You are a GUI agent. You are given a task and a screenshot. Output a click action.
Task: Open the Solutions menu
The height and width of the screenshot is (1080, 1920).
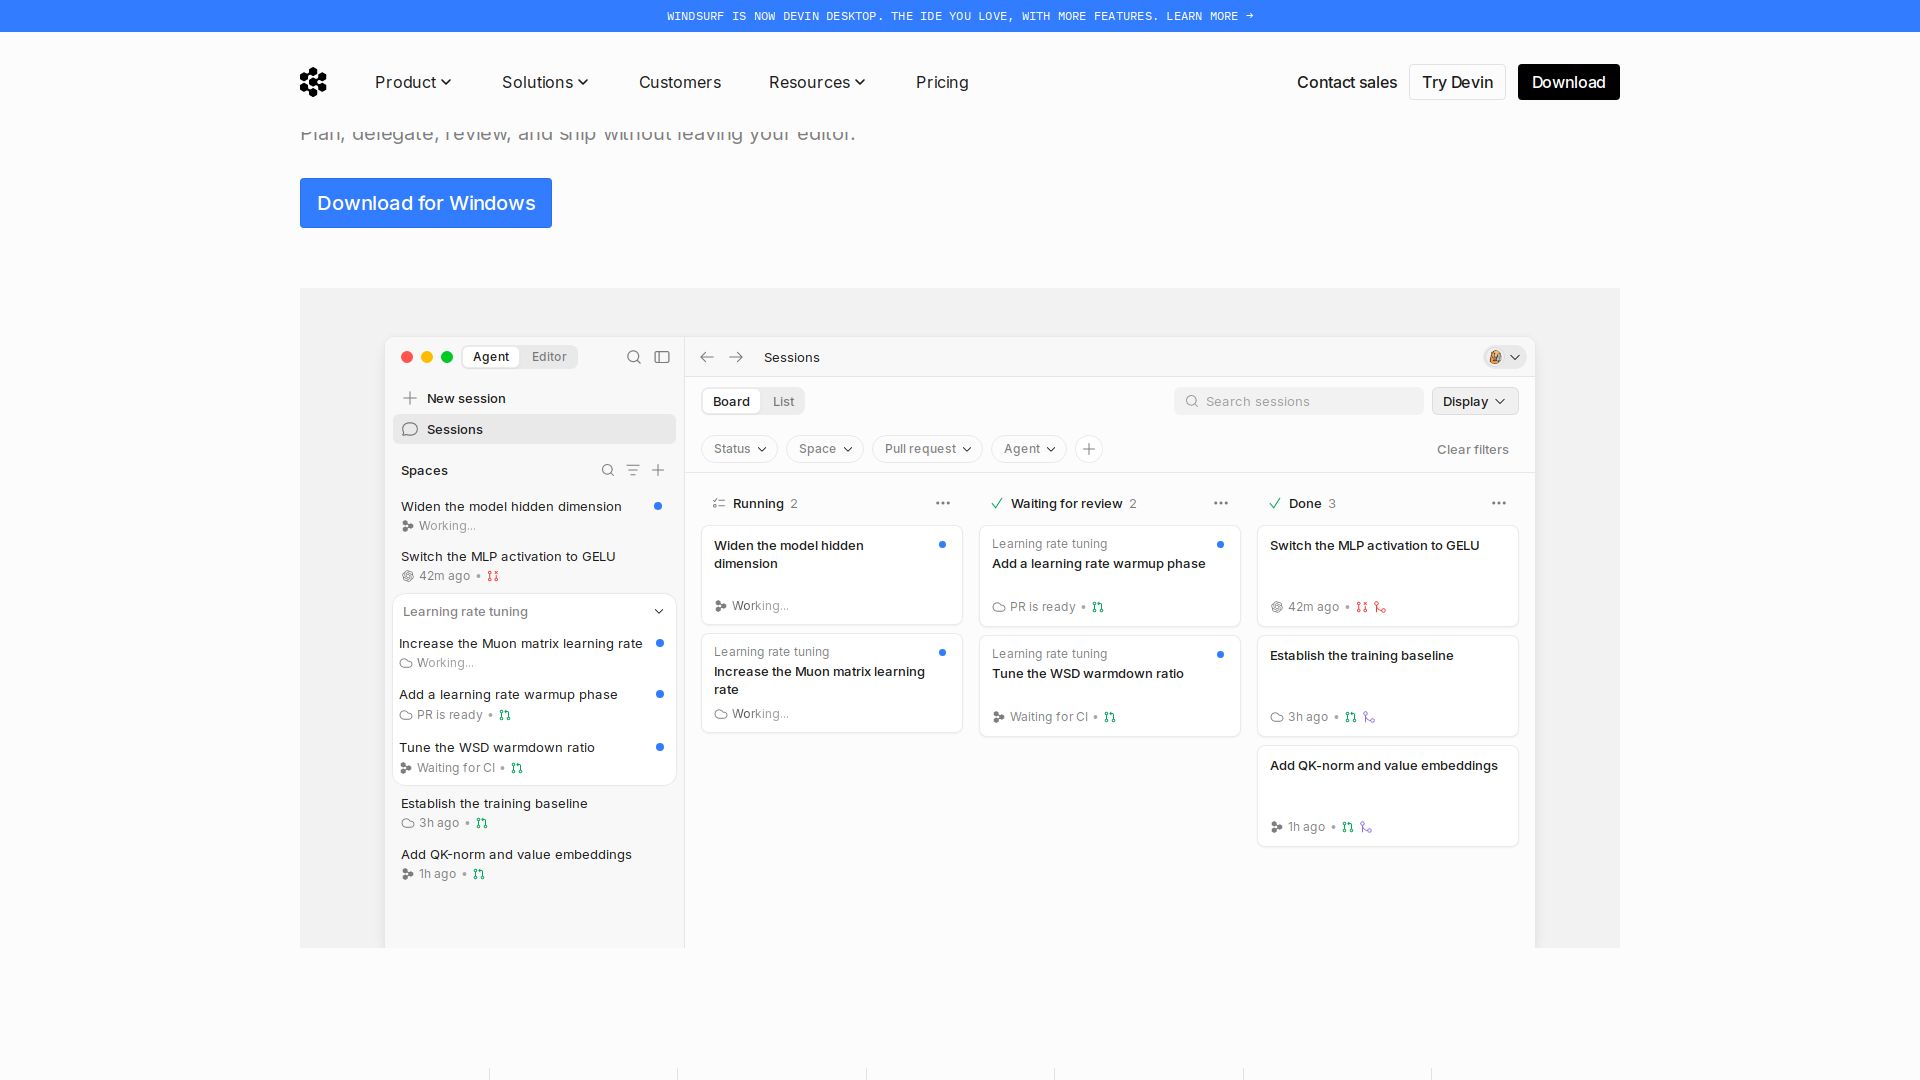(545, 82)
